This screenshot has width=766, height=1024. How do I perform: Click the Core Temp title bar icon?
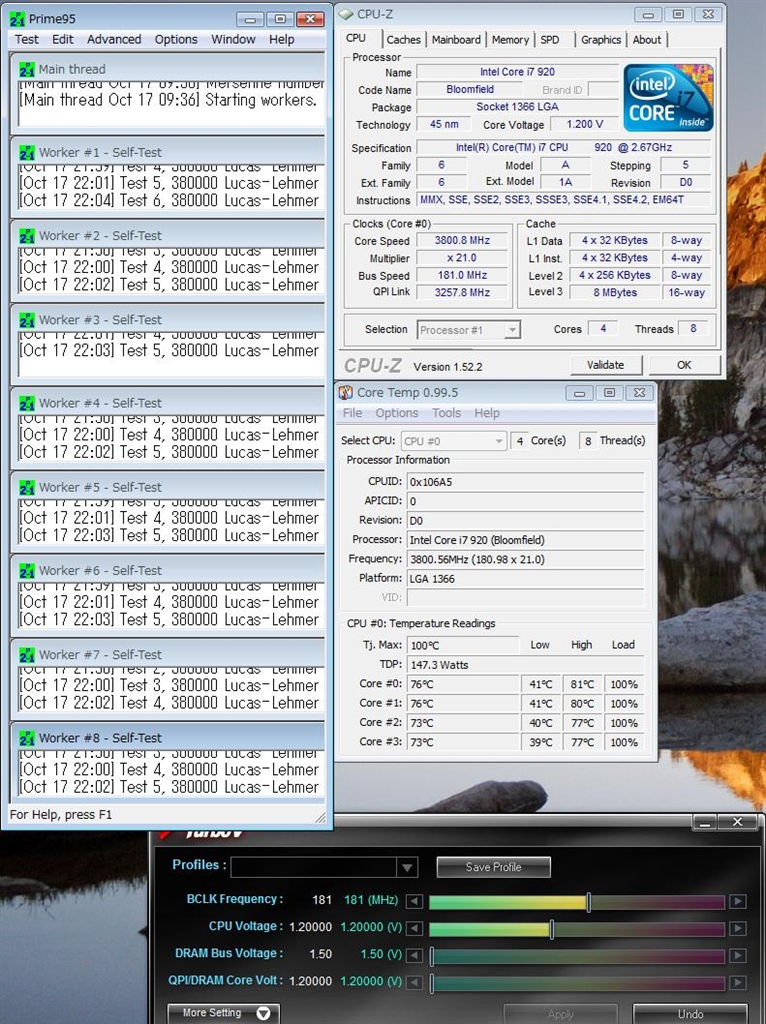[345, 392]
